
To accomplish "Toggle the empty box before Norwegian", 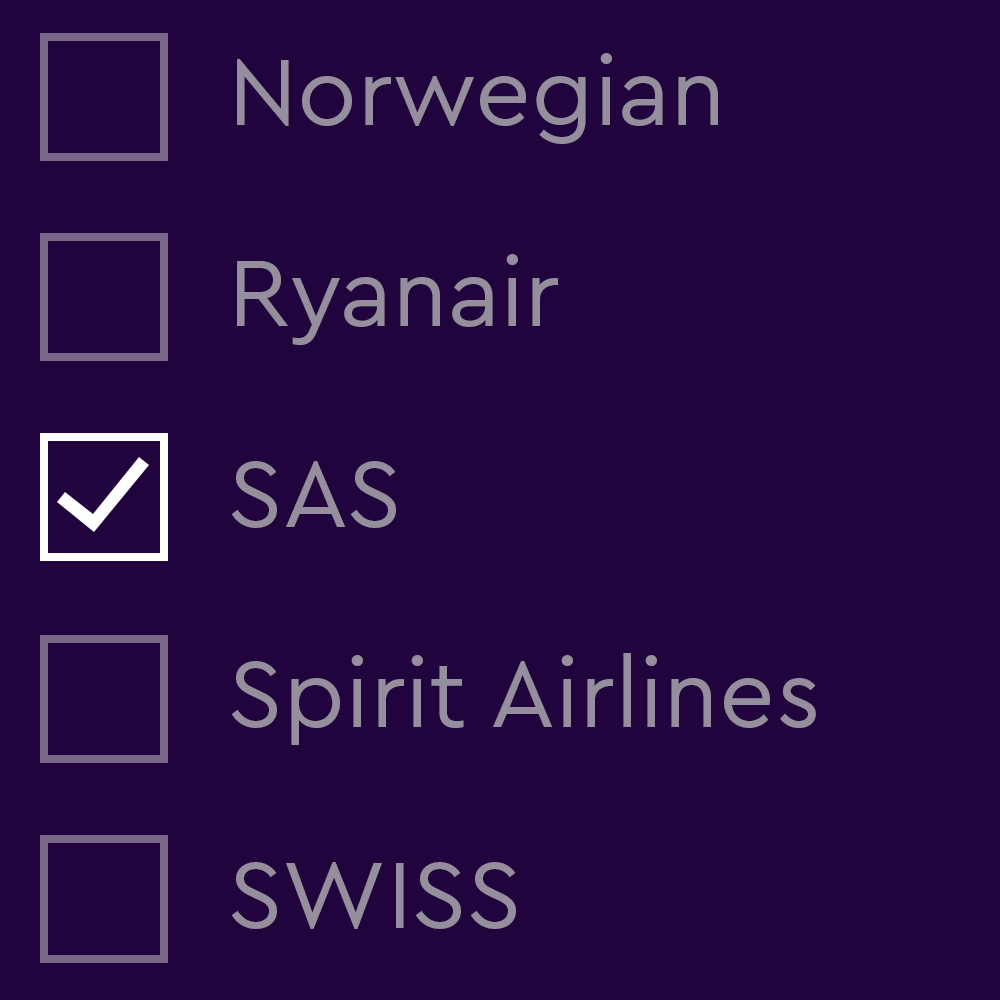I will 104,97.
